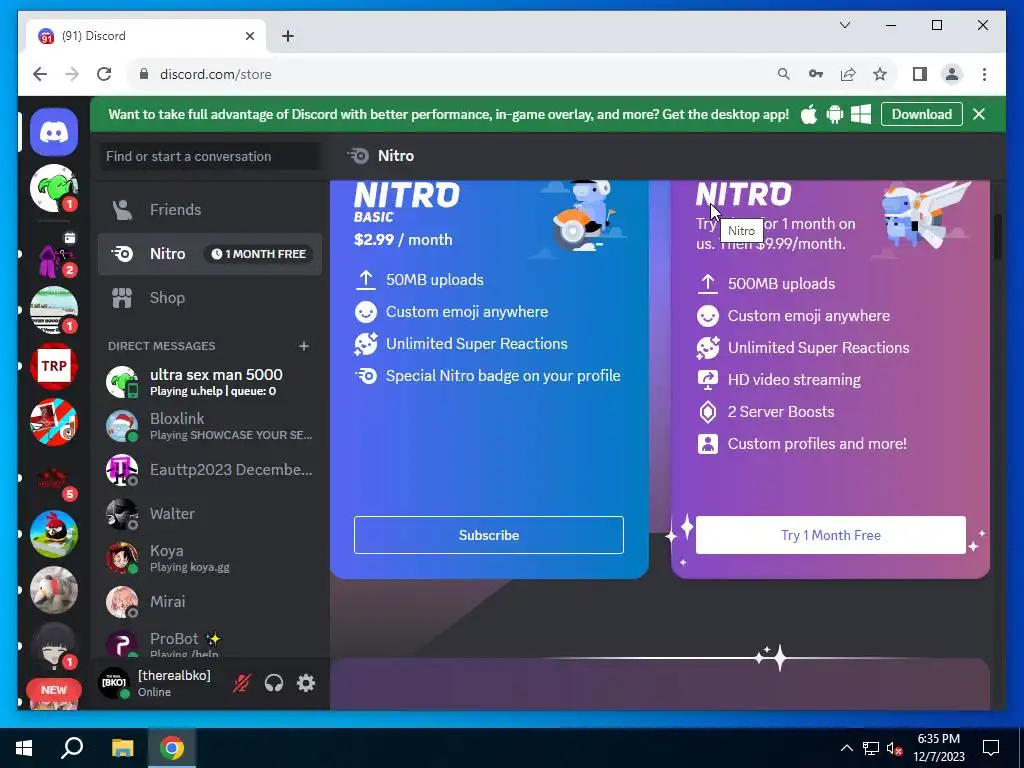Open DM with ultra sex man 5000
1024x768 pixels.
tap(210, 382)
